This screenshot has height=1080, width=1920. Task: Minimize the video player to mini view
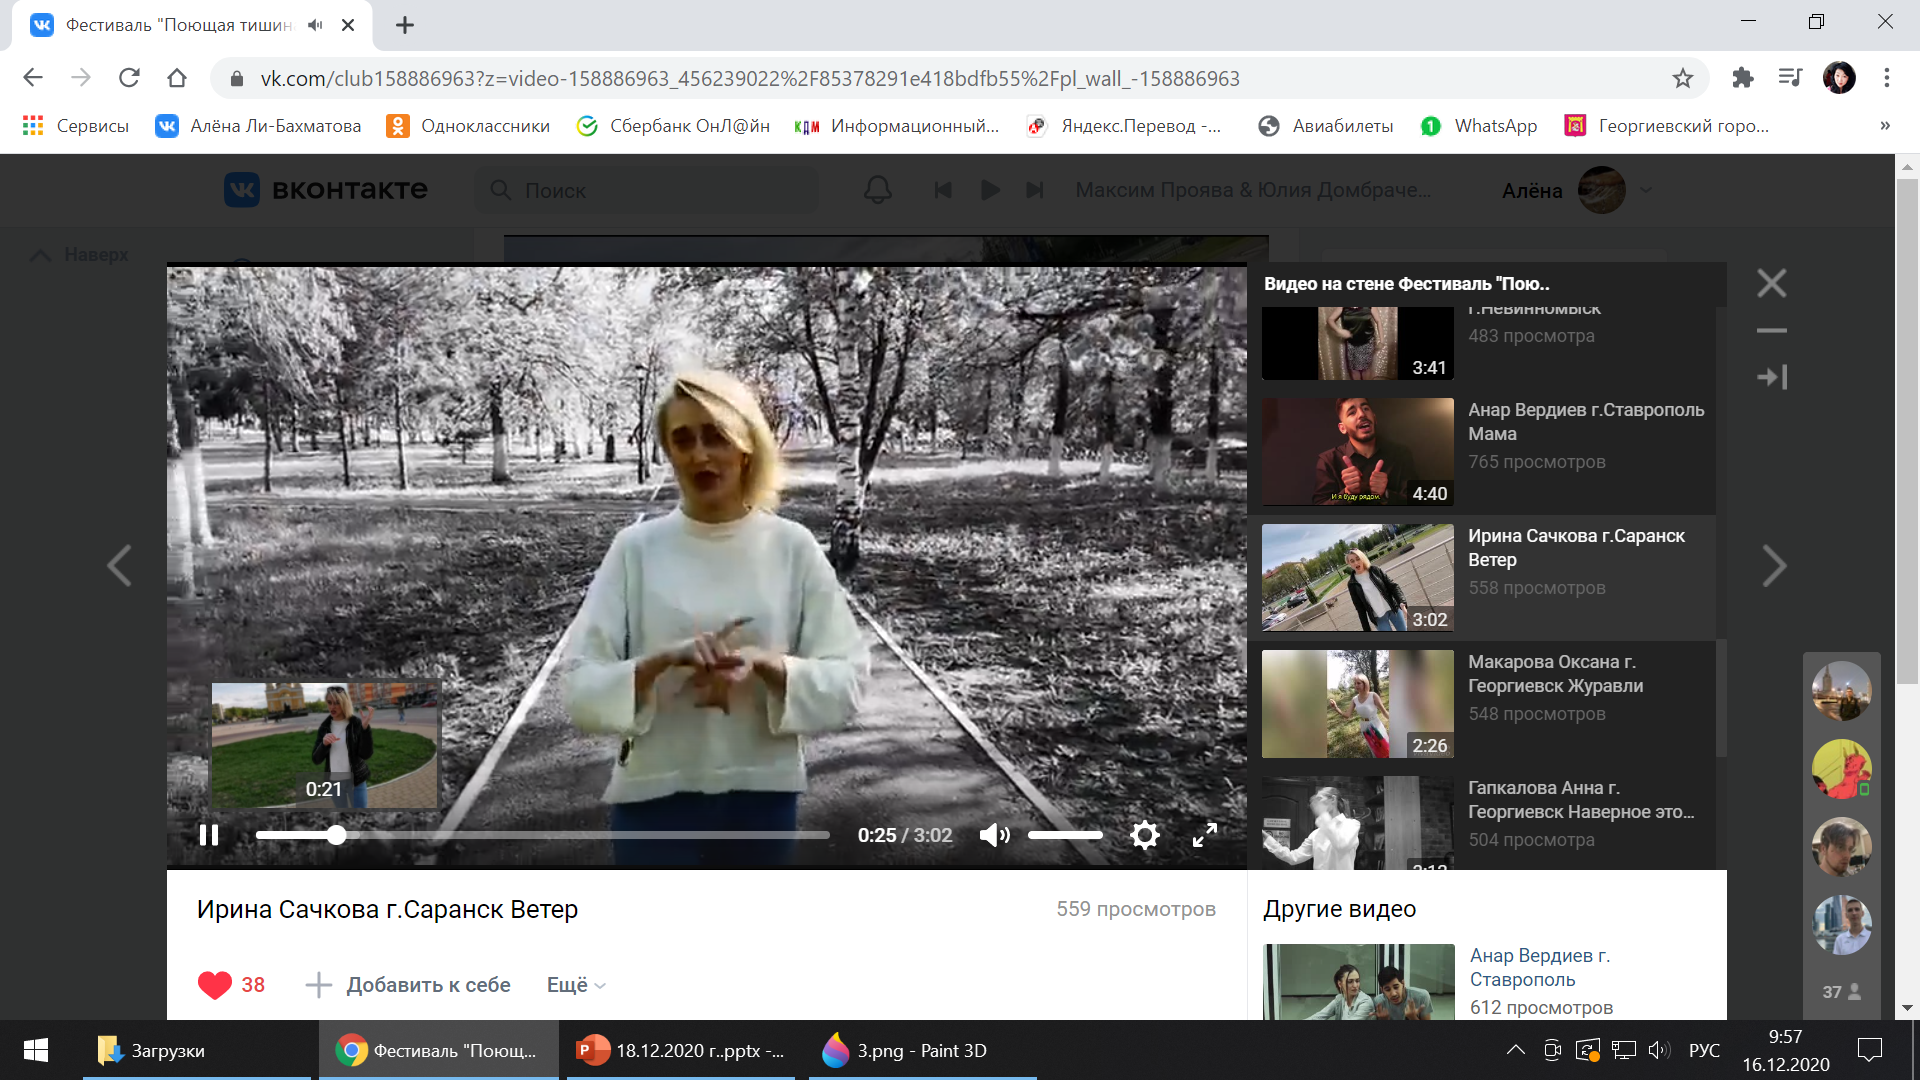tap(1772, 330)
